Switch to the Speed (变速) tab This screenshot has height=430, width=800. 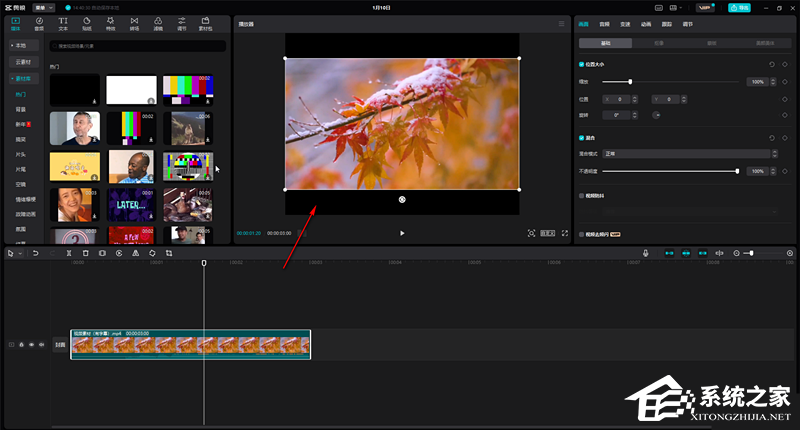625,24
